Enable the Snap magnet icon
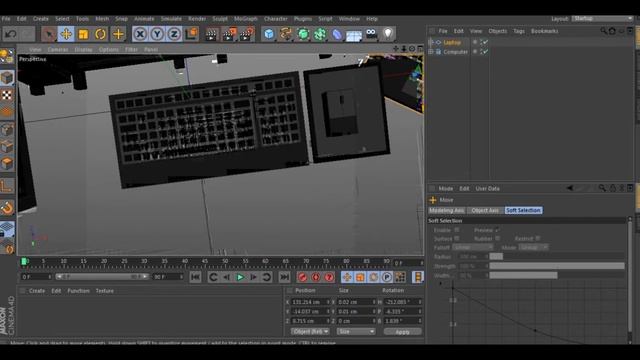 [7, 208]
